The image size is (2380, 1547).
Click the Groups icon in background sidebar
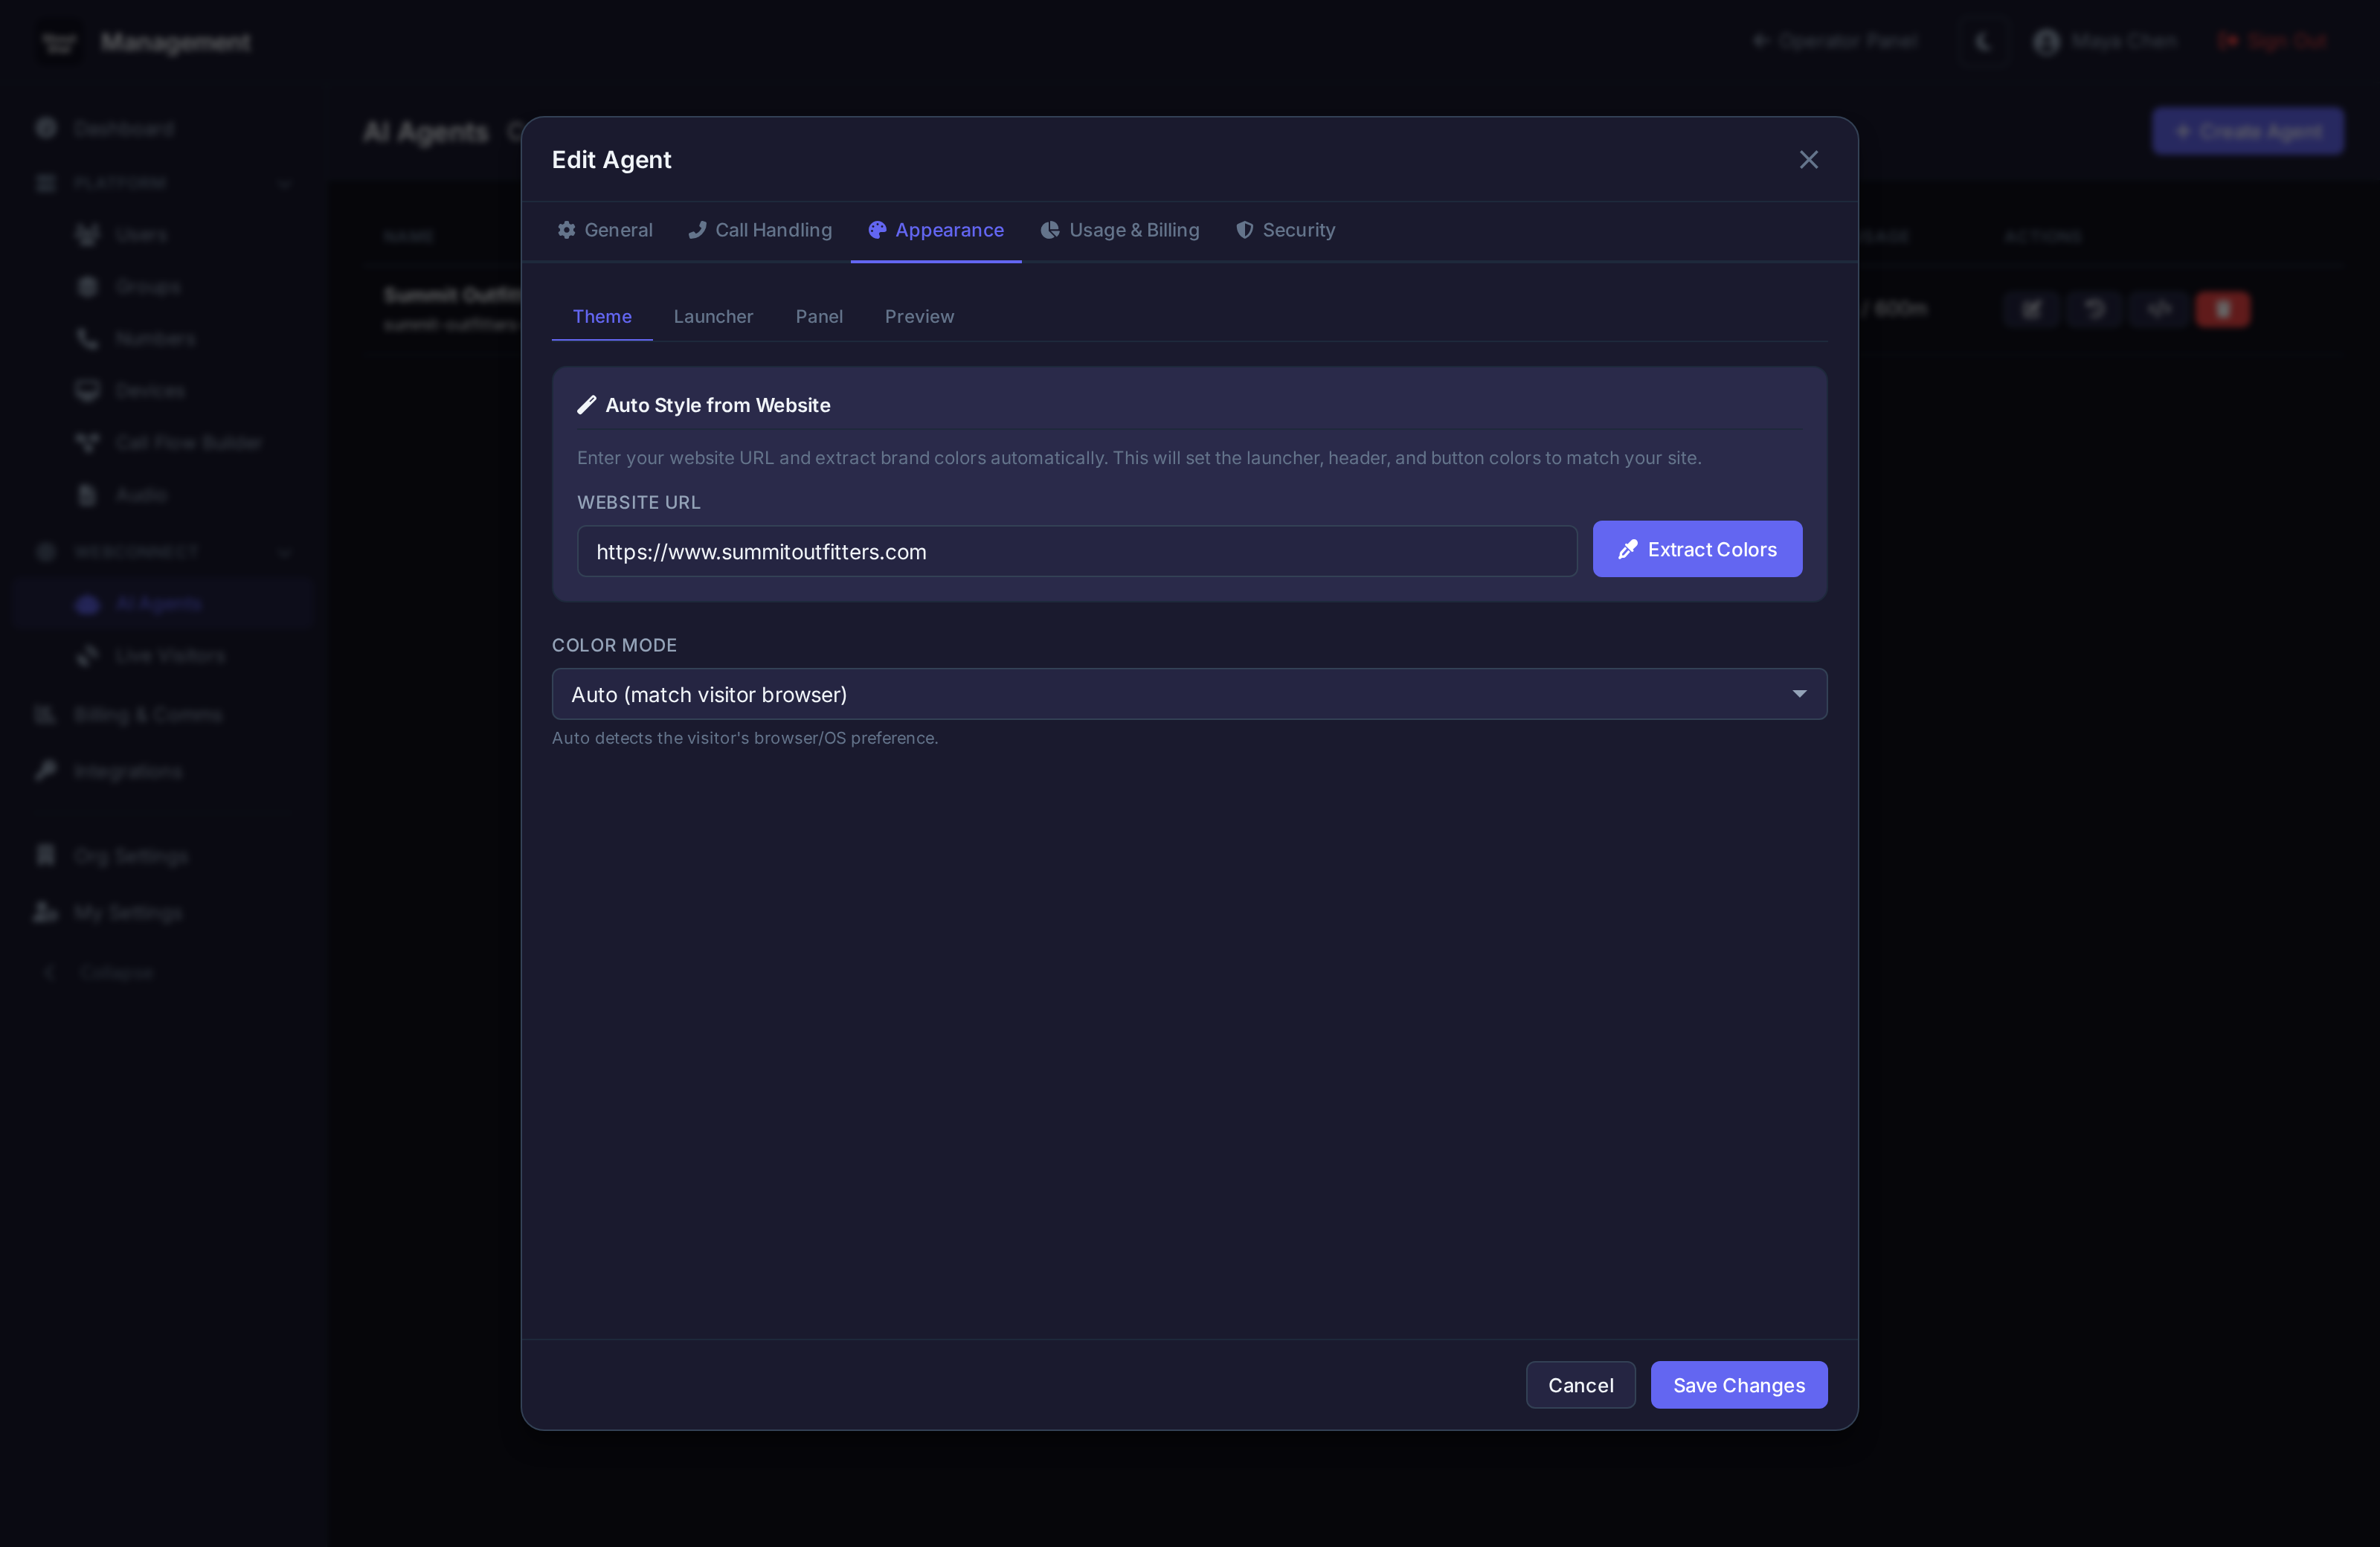(x=88, y=287)
